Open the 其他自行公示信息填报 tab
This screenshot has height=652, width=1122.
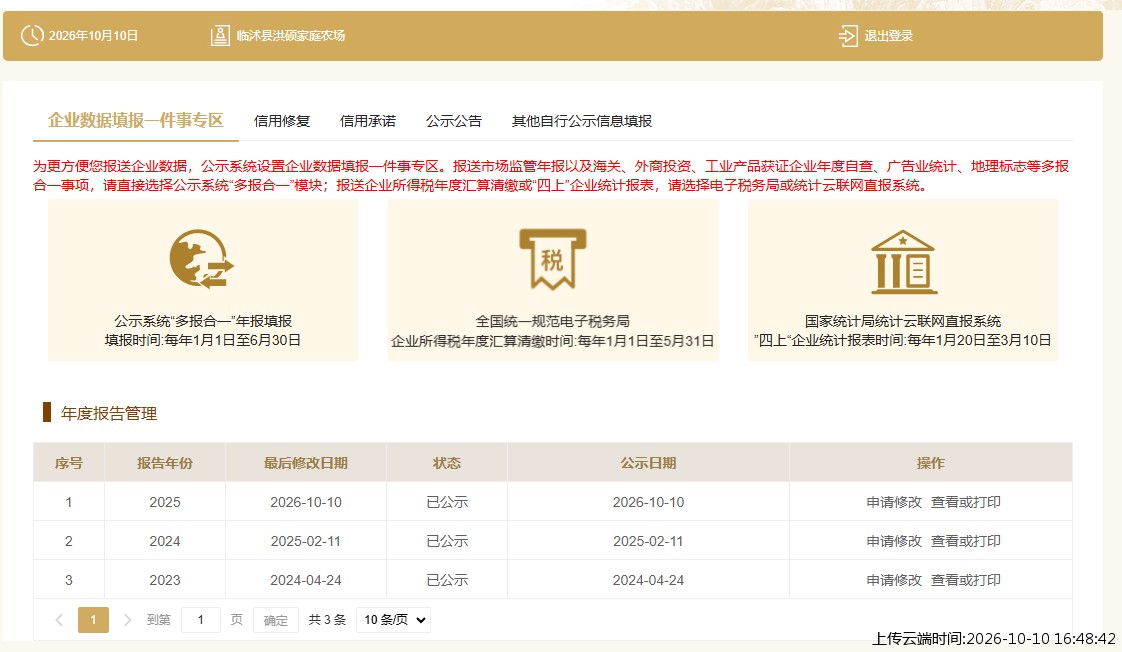click(582, 121)
